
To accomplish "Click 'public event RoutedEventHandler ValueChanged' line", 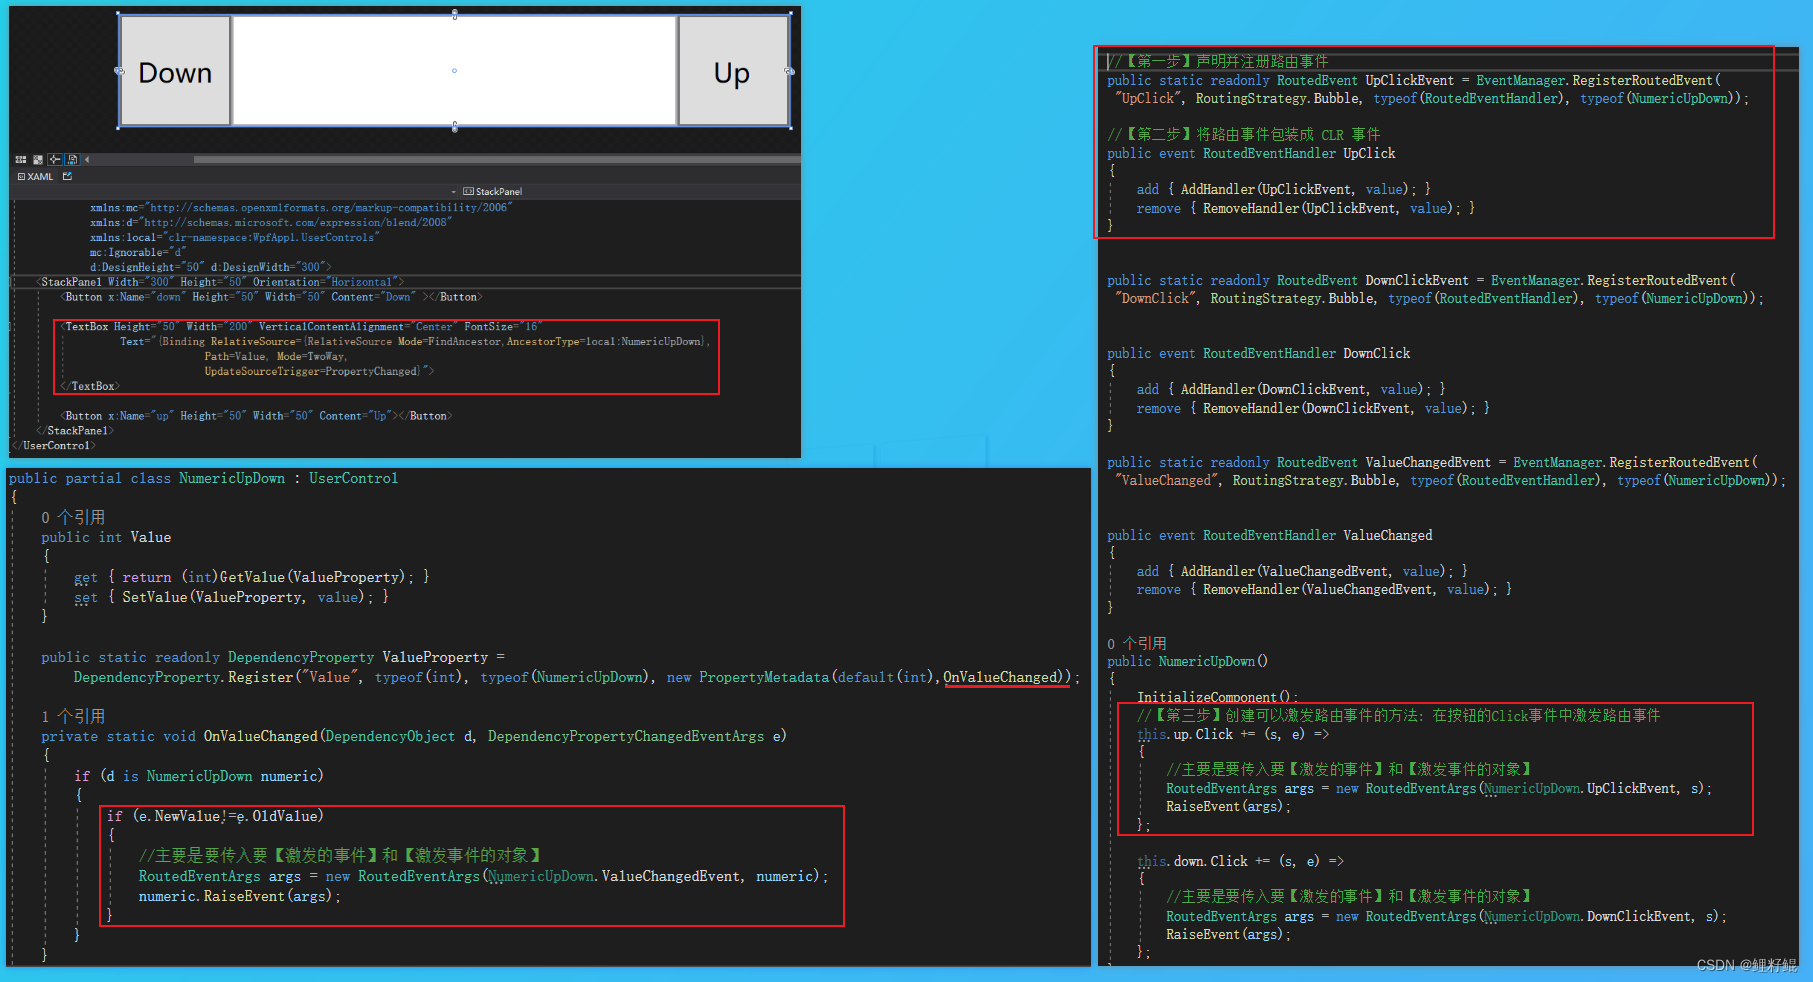I will [1270, 535].
